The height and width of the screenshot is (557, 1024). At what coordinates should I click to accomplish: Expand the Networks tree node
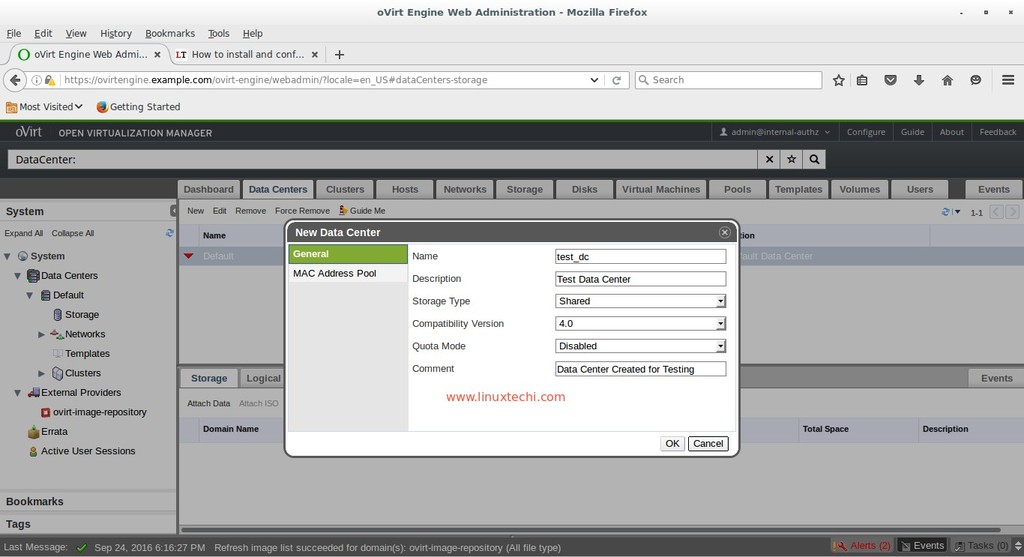pyautogui.click(x=41, y=334)
